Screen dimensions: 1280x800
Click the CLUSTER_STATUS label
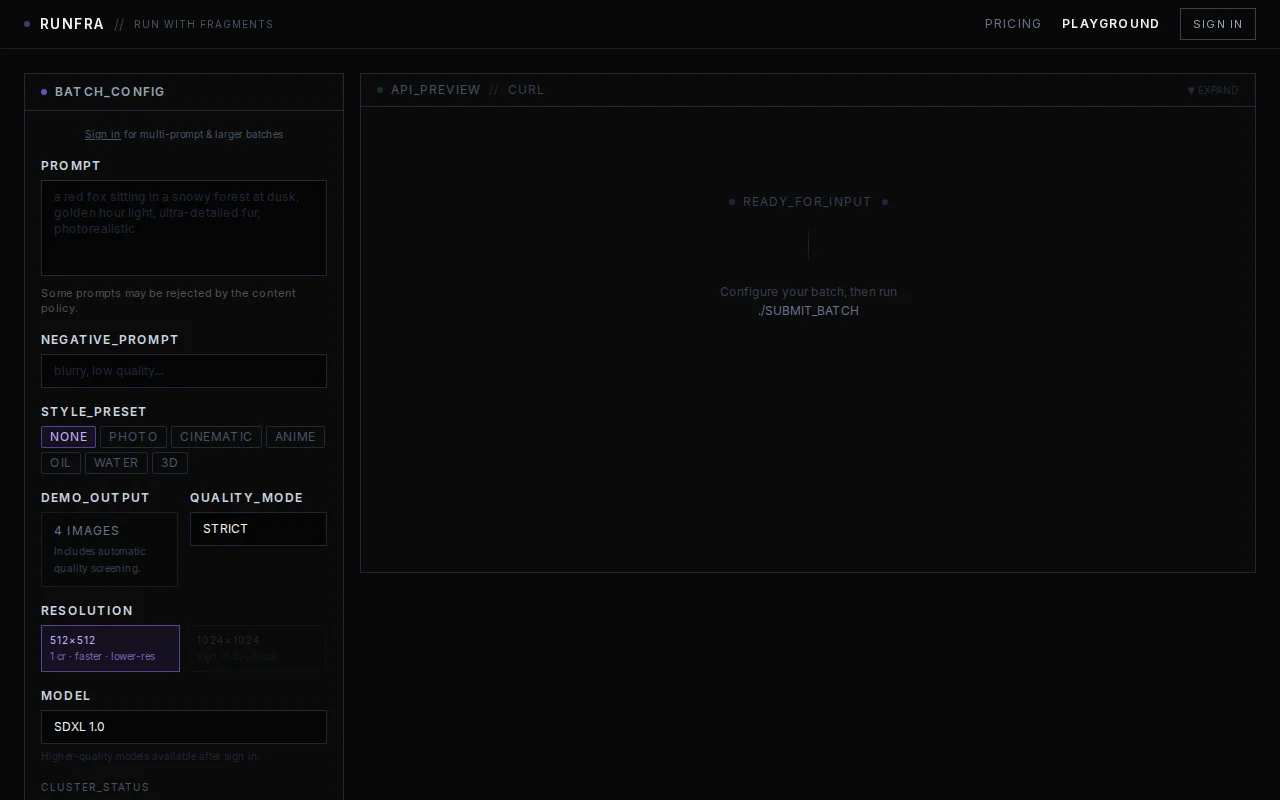(95, 788)
